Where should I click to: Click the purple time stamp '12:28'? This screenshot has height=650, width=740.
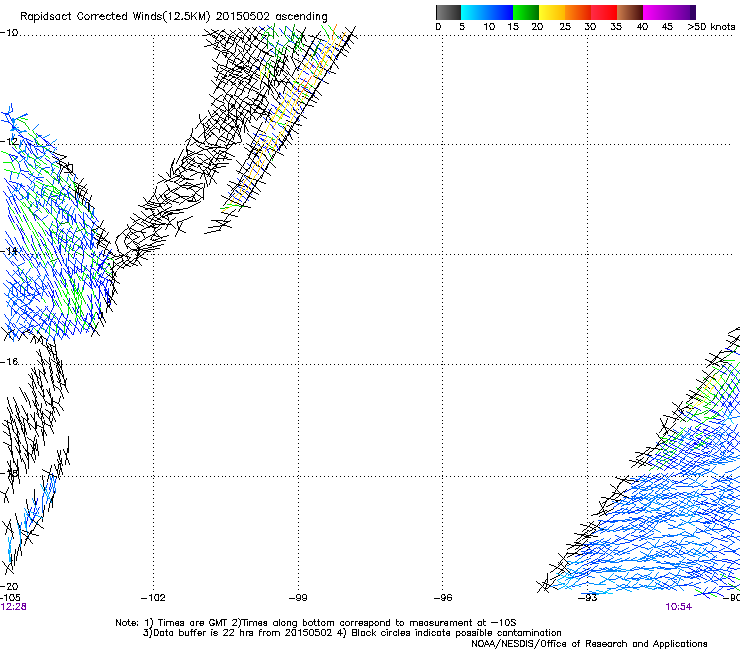[x=13, y=607]
